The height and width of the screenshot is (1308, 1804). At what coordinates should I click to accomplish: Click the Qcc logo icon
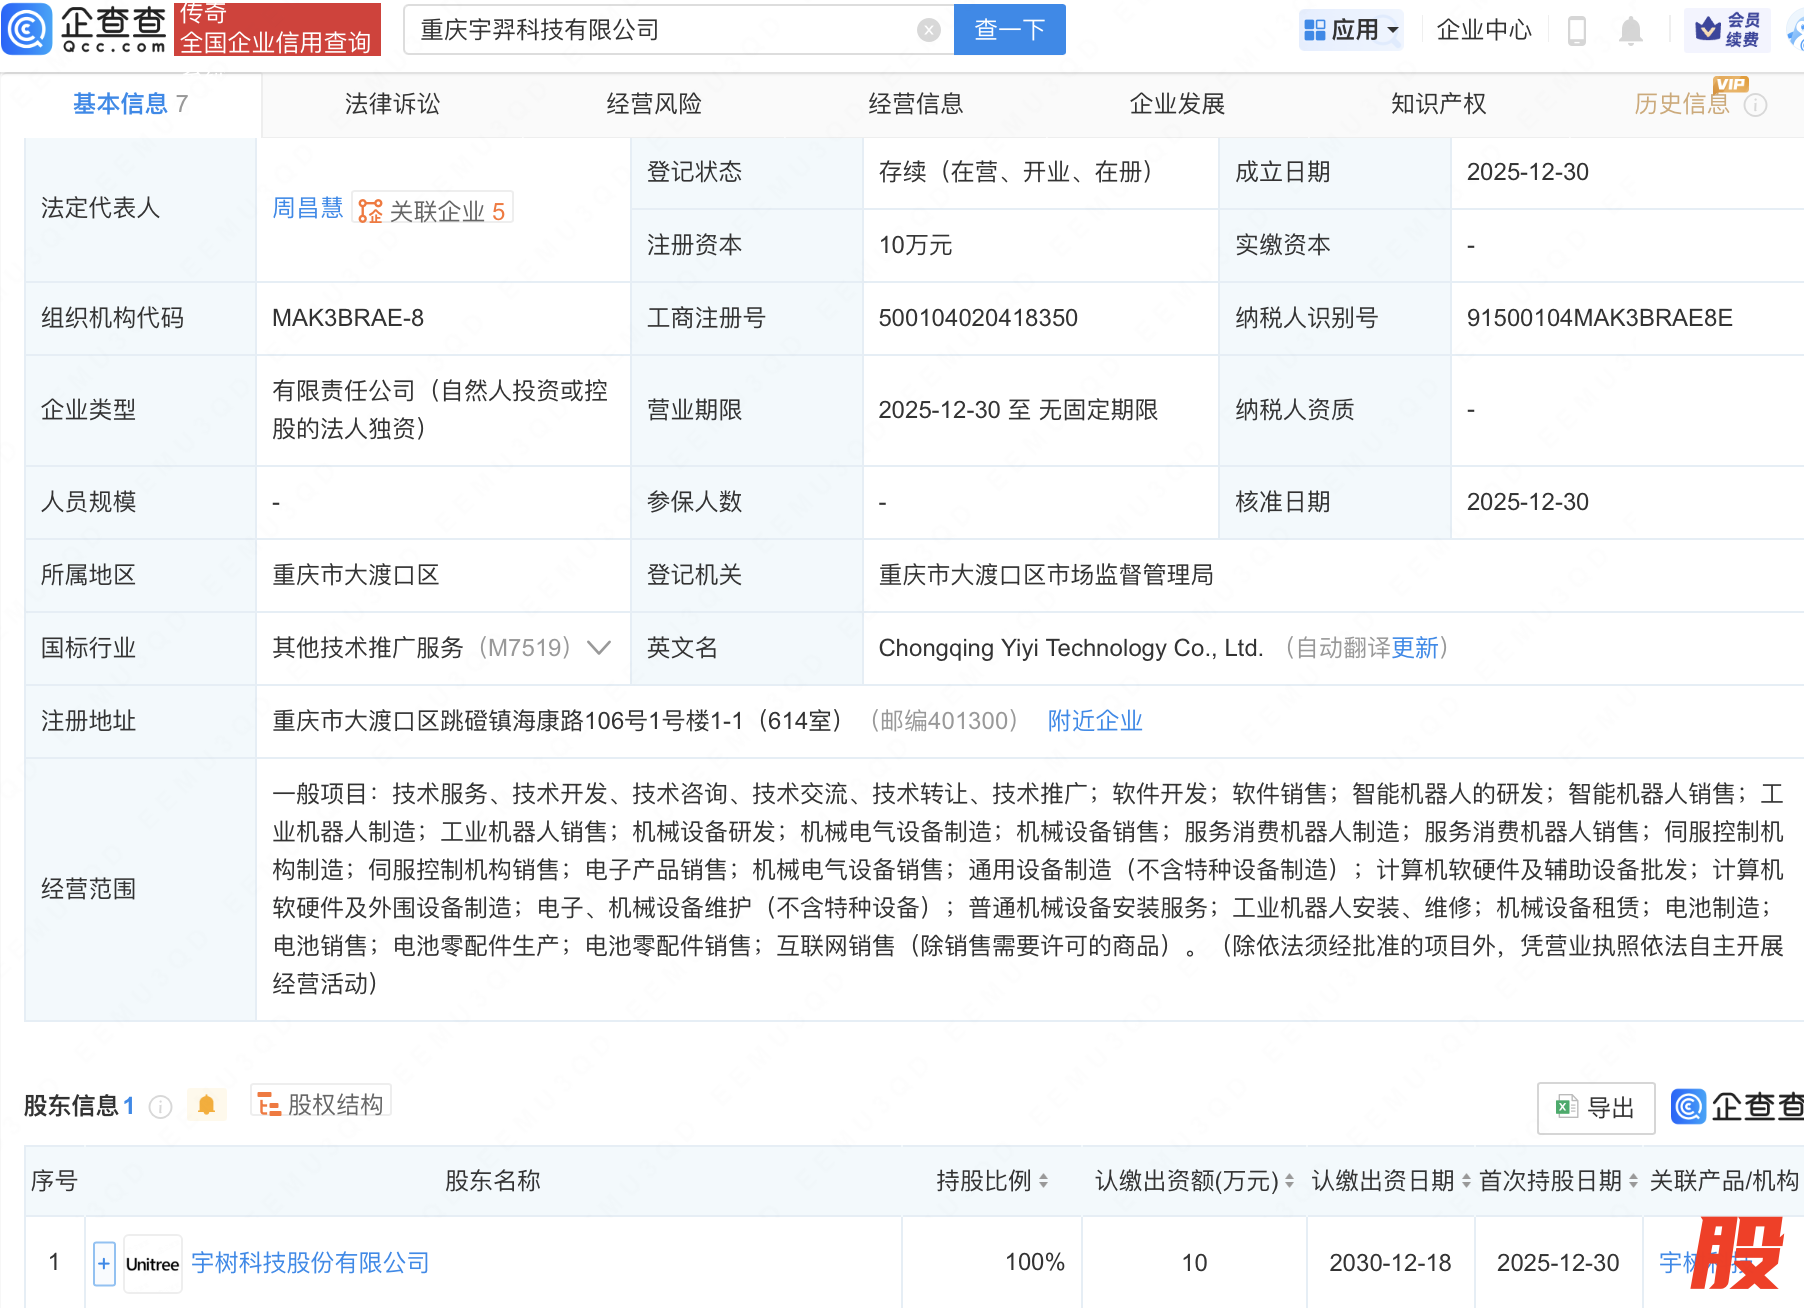tap(27, 29)
